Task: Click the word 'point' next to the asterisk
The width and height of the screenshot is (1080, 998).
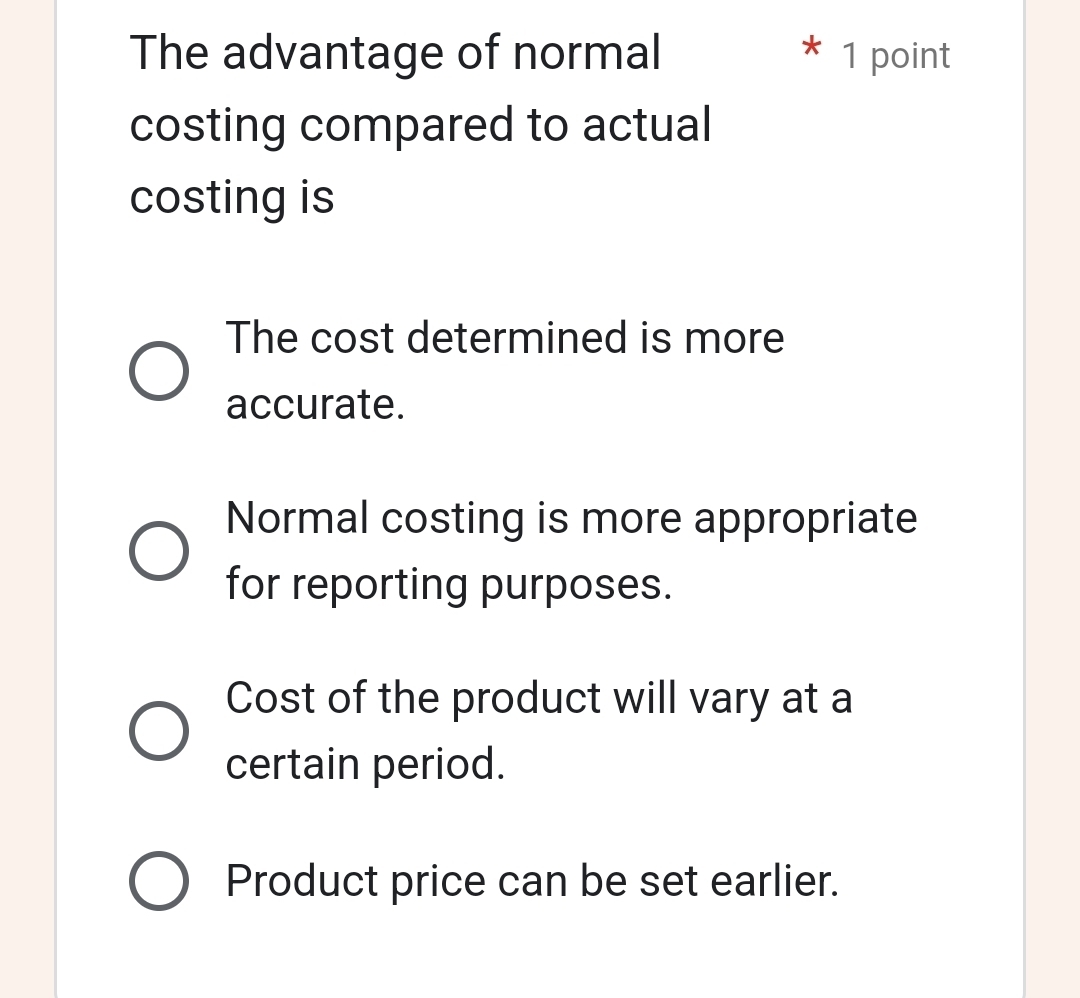Action: click(910, 57)
